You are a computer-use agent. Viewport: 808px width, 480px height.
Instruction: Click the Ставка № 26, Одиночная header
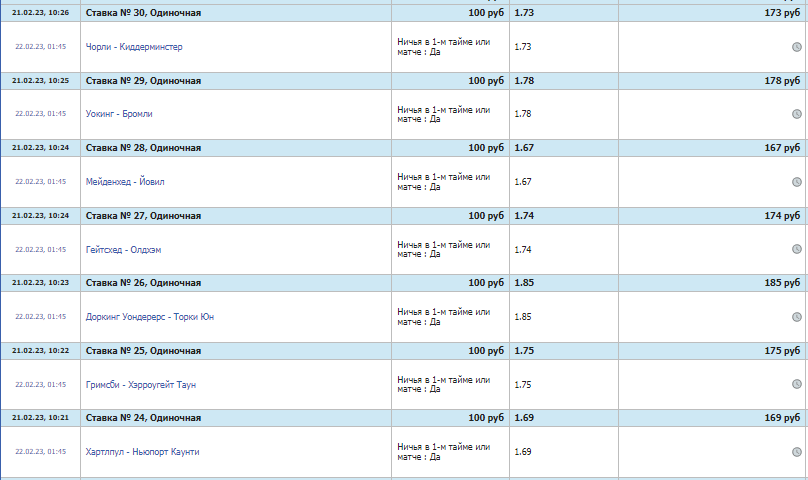144,283
